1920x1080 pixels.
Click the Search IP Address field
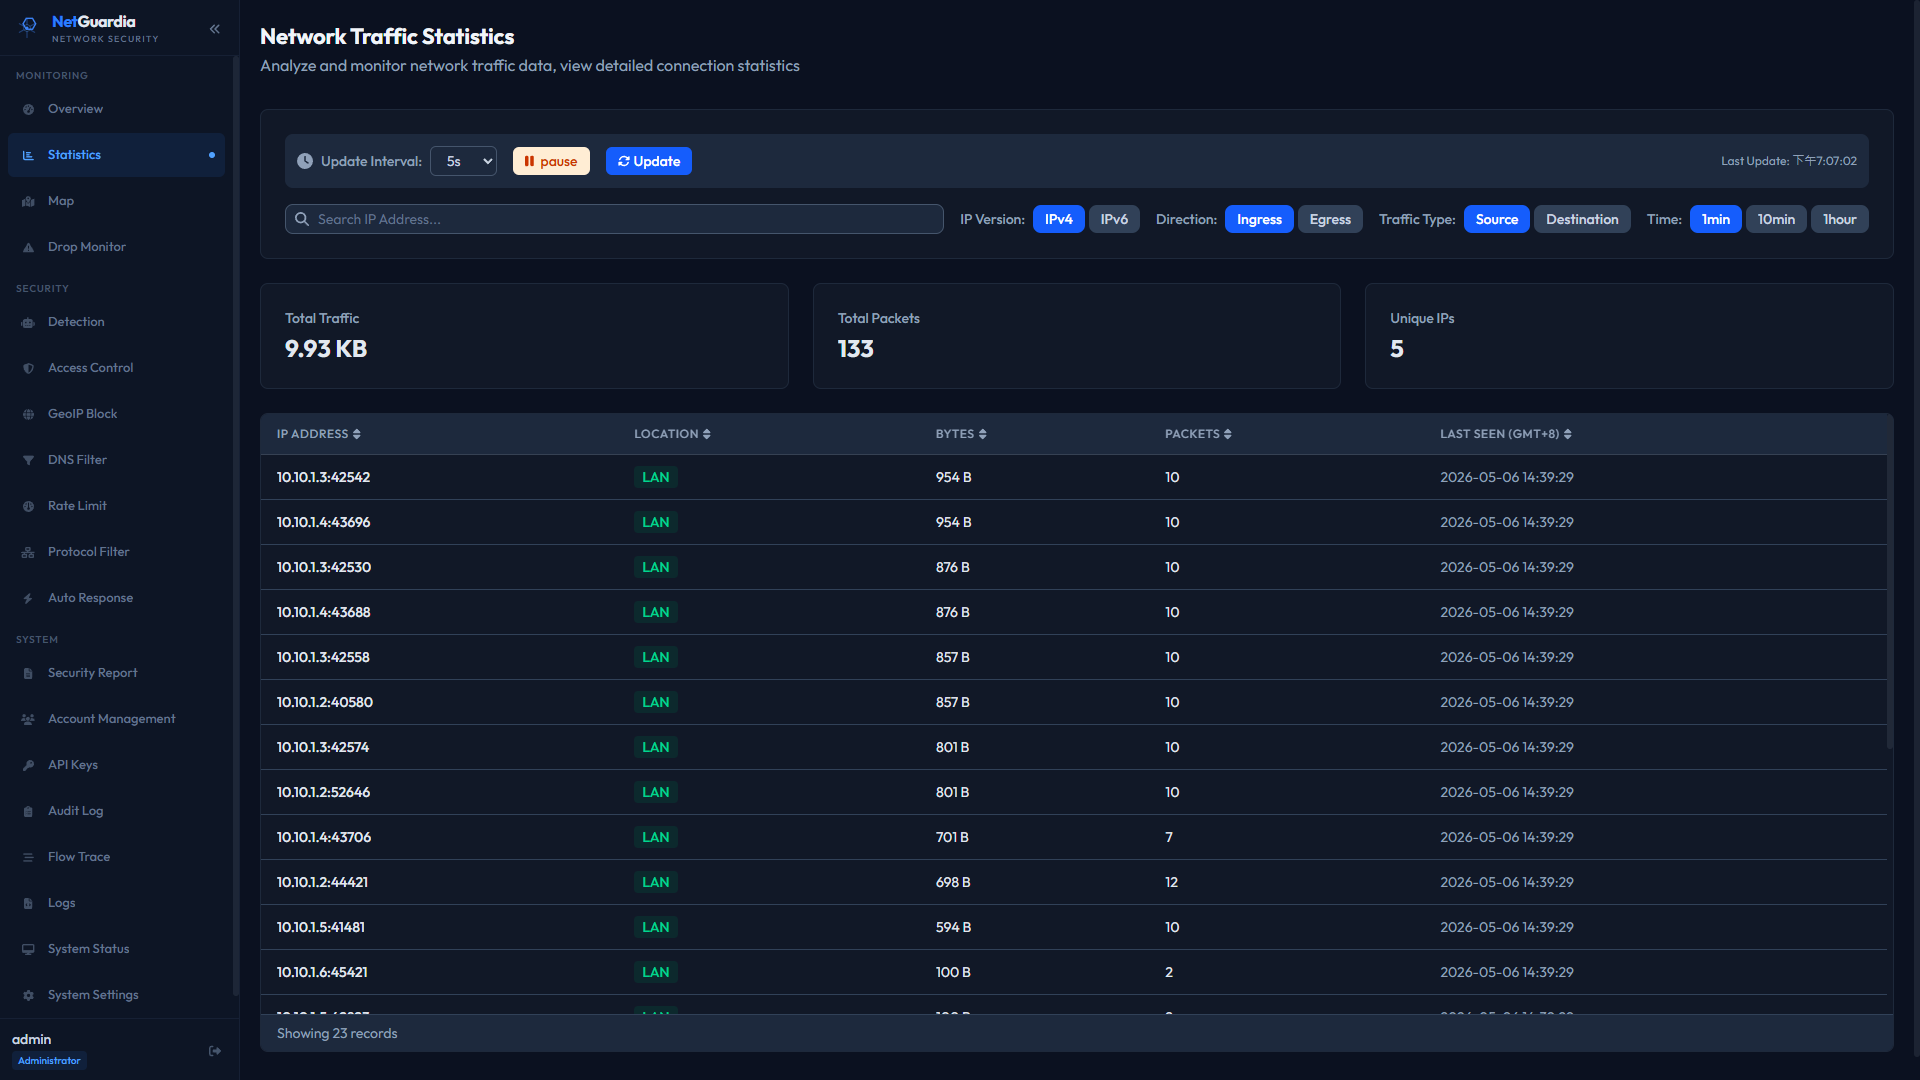point(614,219)
